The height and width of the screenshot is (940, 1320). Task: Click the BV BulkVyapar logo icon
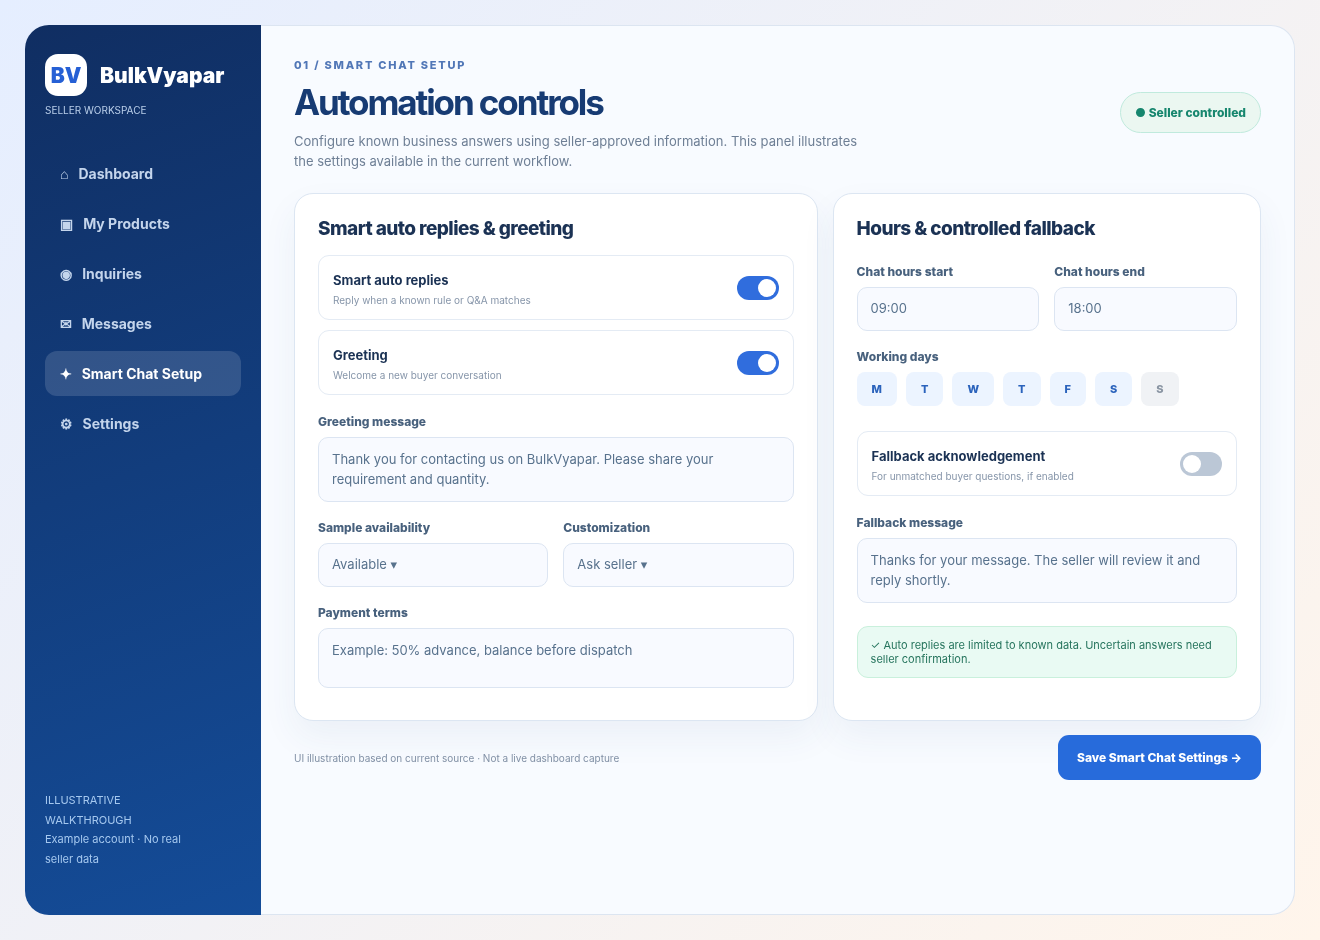(x=66, y=75)
